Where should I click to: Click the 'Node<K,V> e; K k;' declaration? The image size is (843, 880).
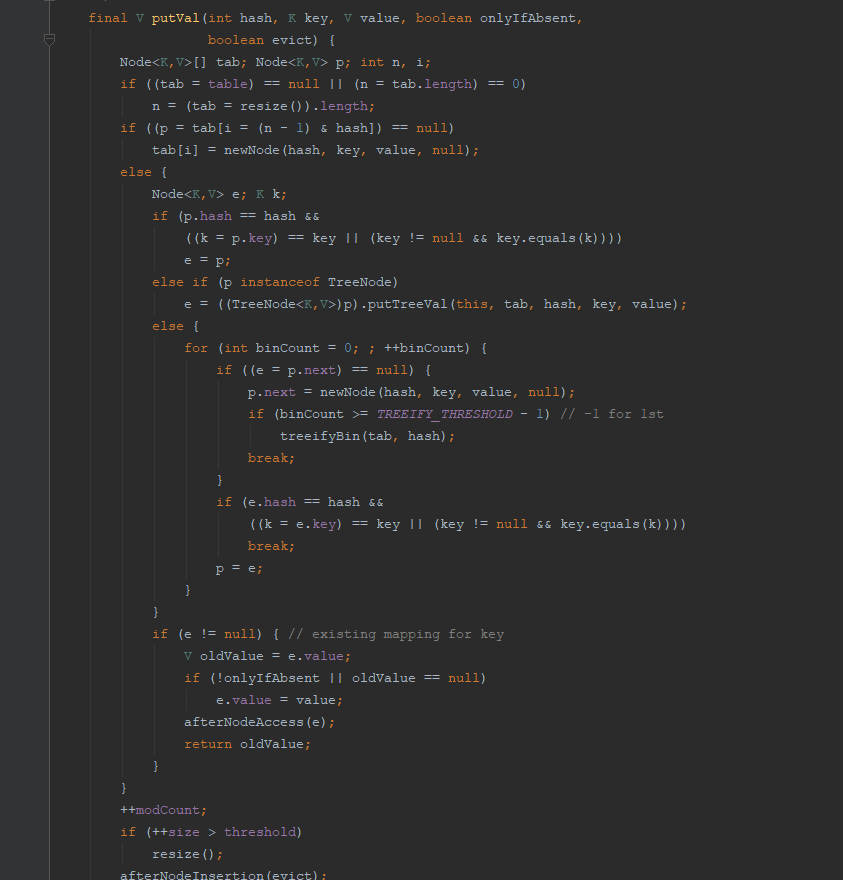(x=219, y=194)
